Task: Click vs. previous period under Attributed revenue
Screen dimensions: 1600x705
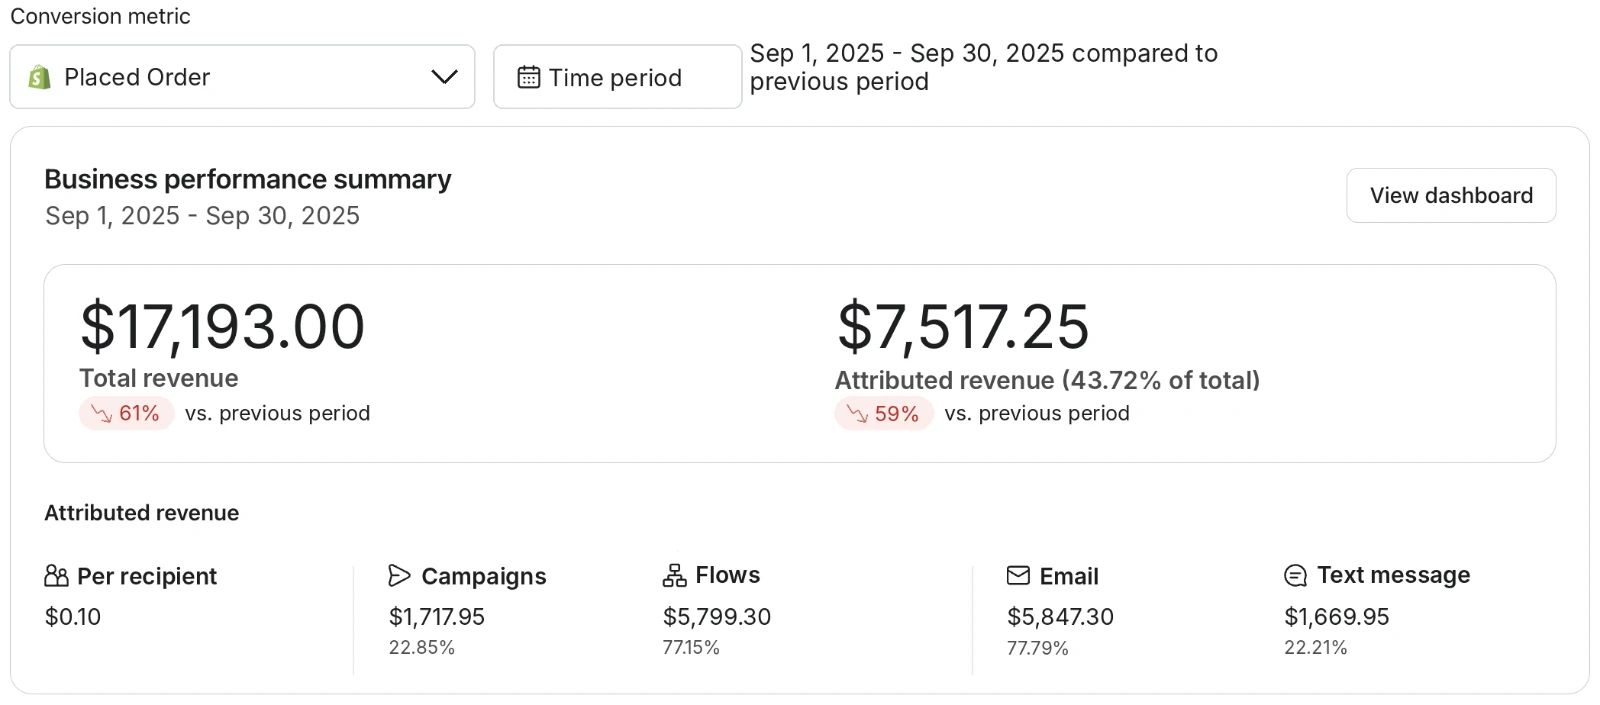Action: click(1037, 413)
